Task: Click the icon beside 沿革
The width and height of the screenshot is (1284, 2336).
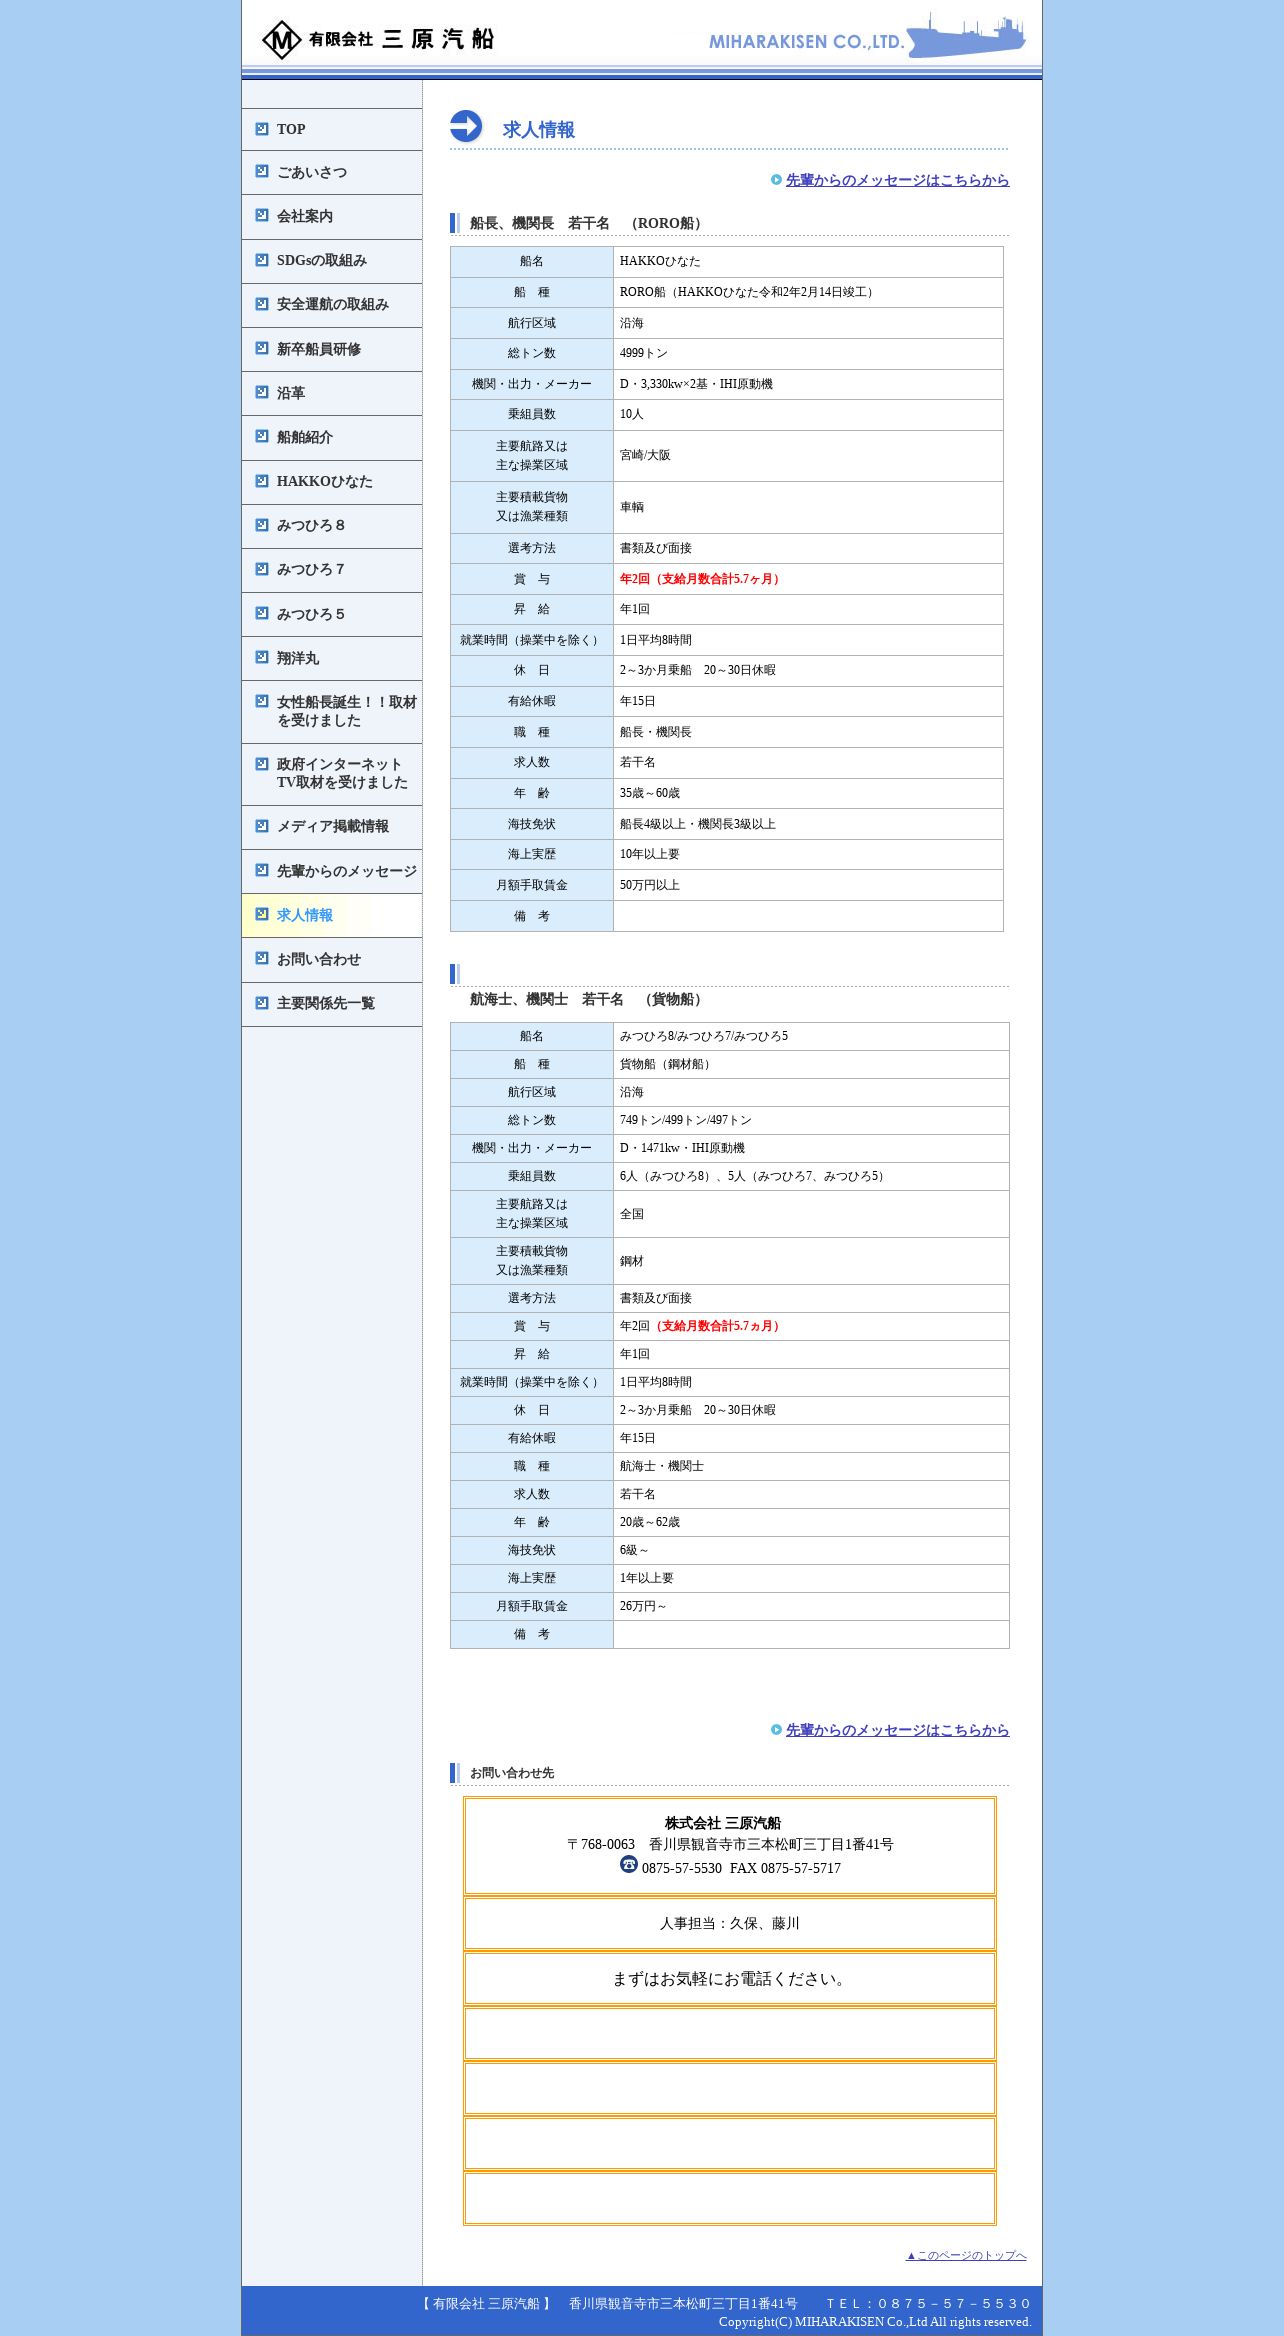Action: 262,392
